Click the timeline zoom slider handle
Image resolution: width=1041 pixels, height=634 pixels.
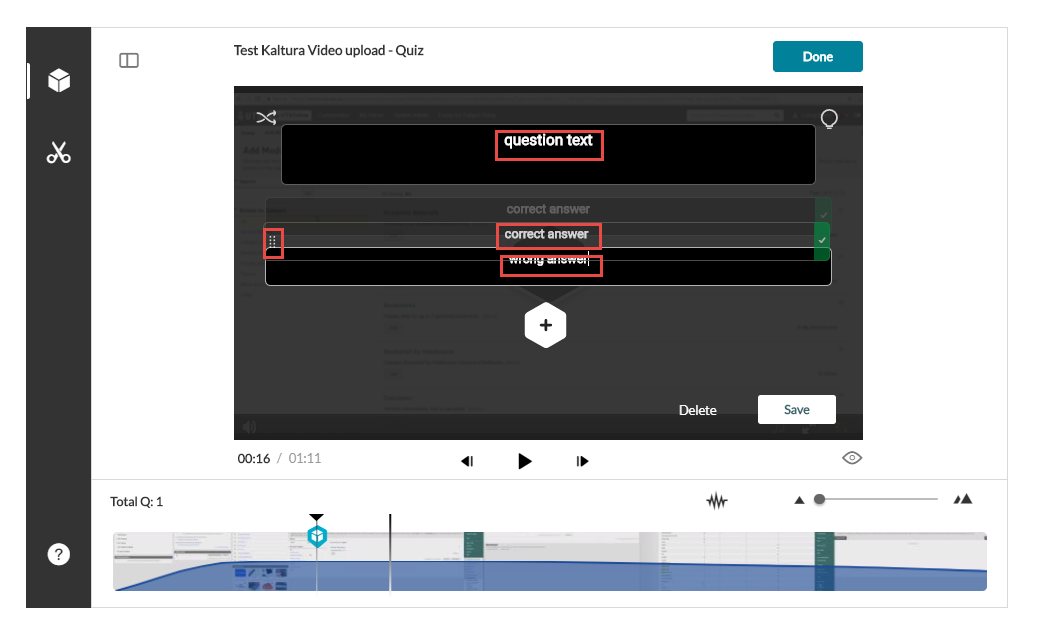819,499
